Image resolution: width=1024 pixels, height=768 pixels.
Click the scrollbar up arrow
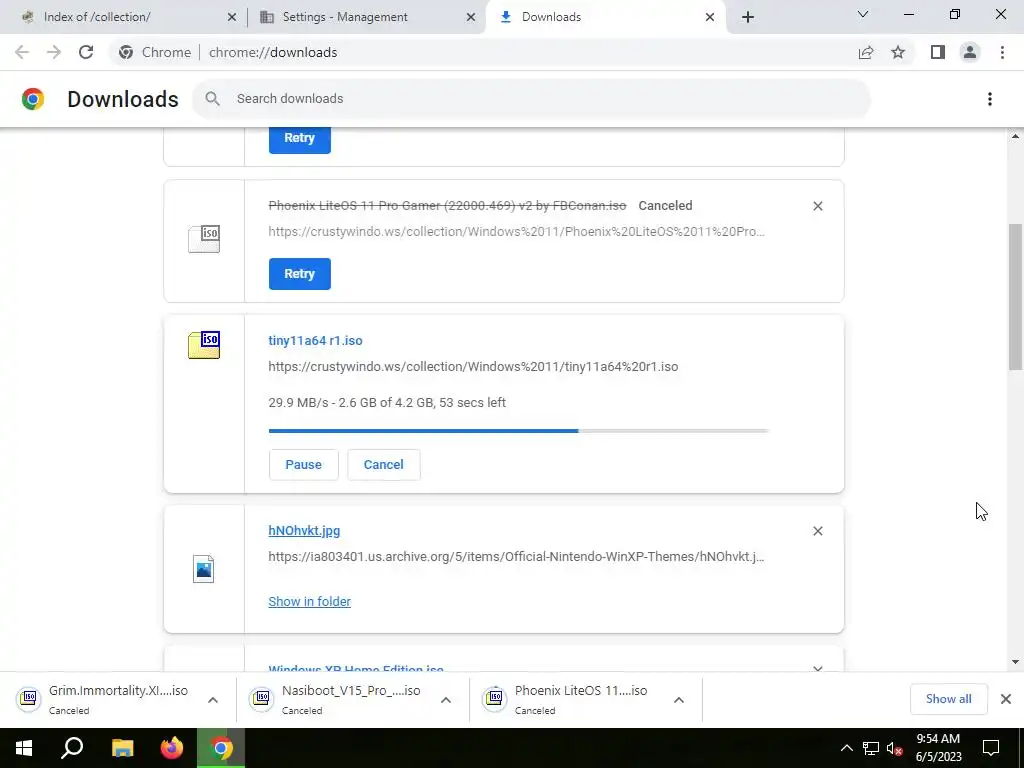pos(1015,136)
